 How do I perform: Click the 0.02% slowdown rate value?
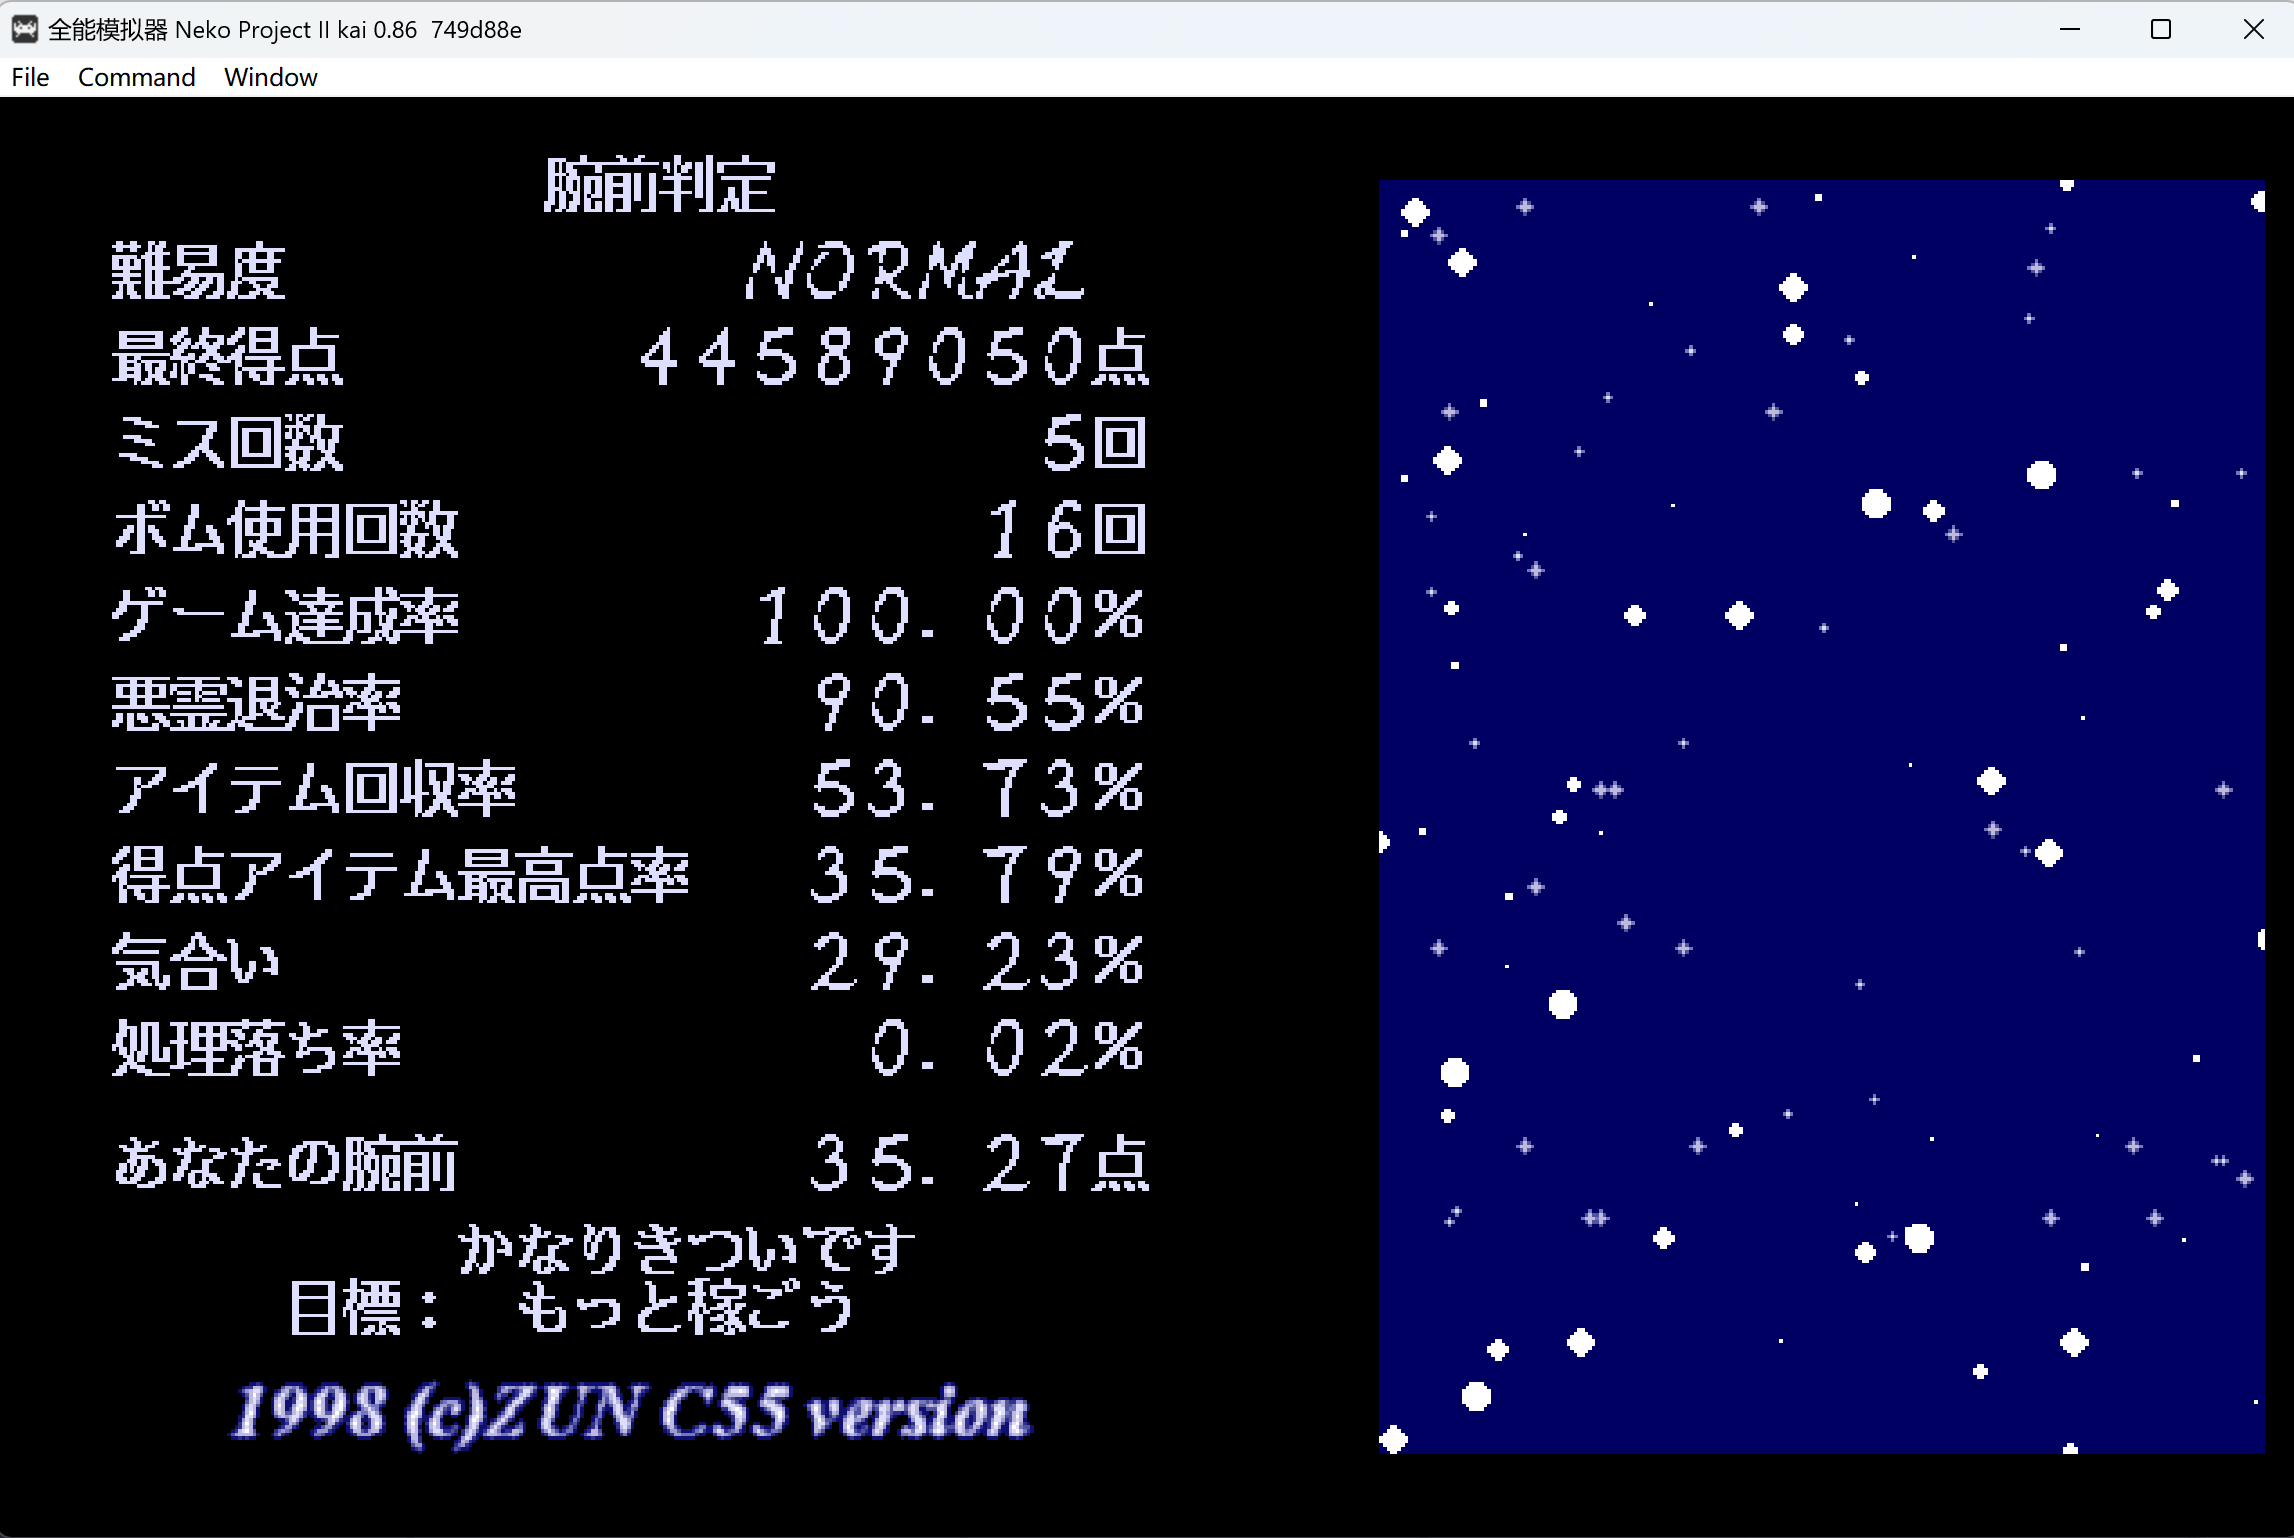[1005, 1048]
